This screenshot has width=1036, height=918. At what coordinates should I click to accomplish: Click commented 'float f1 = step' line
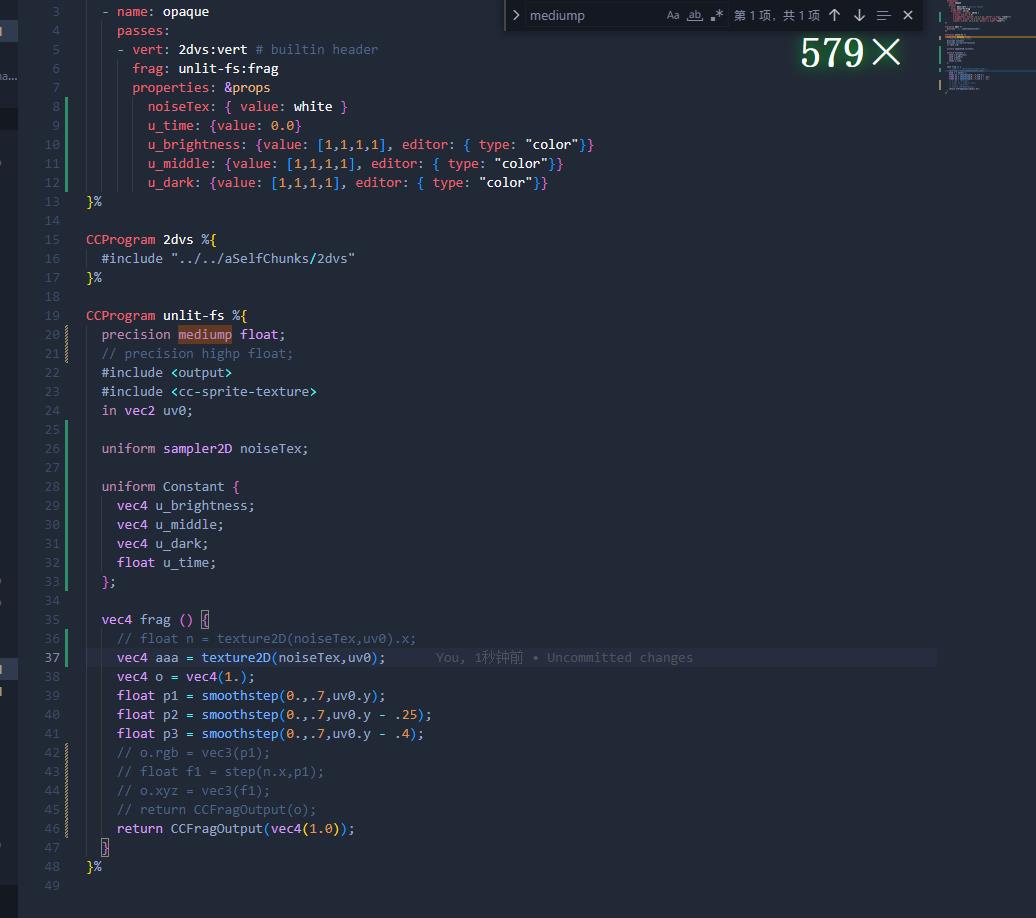click(221, 772)
